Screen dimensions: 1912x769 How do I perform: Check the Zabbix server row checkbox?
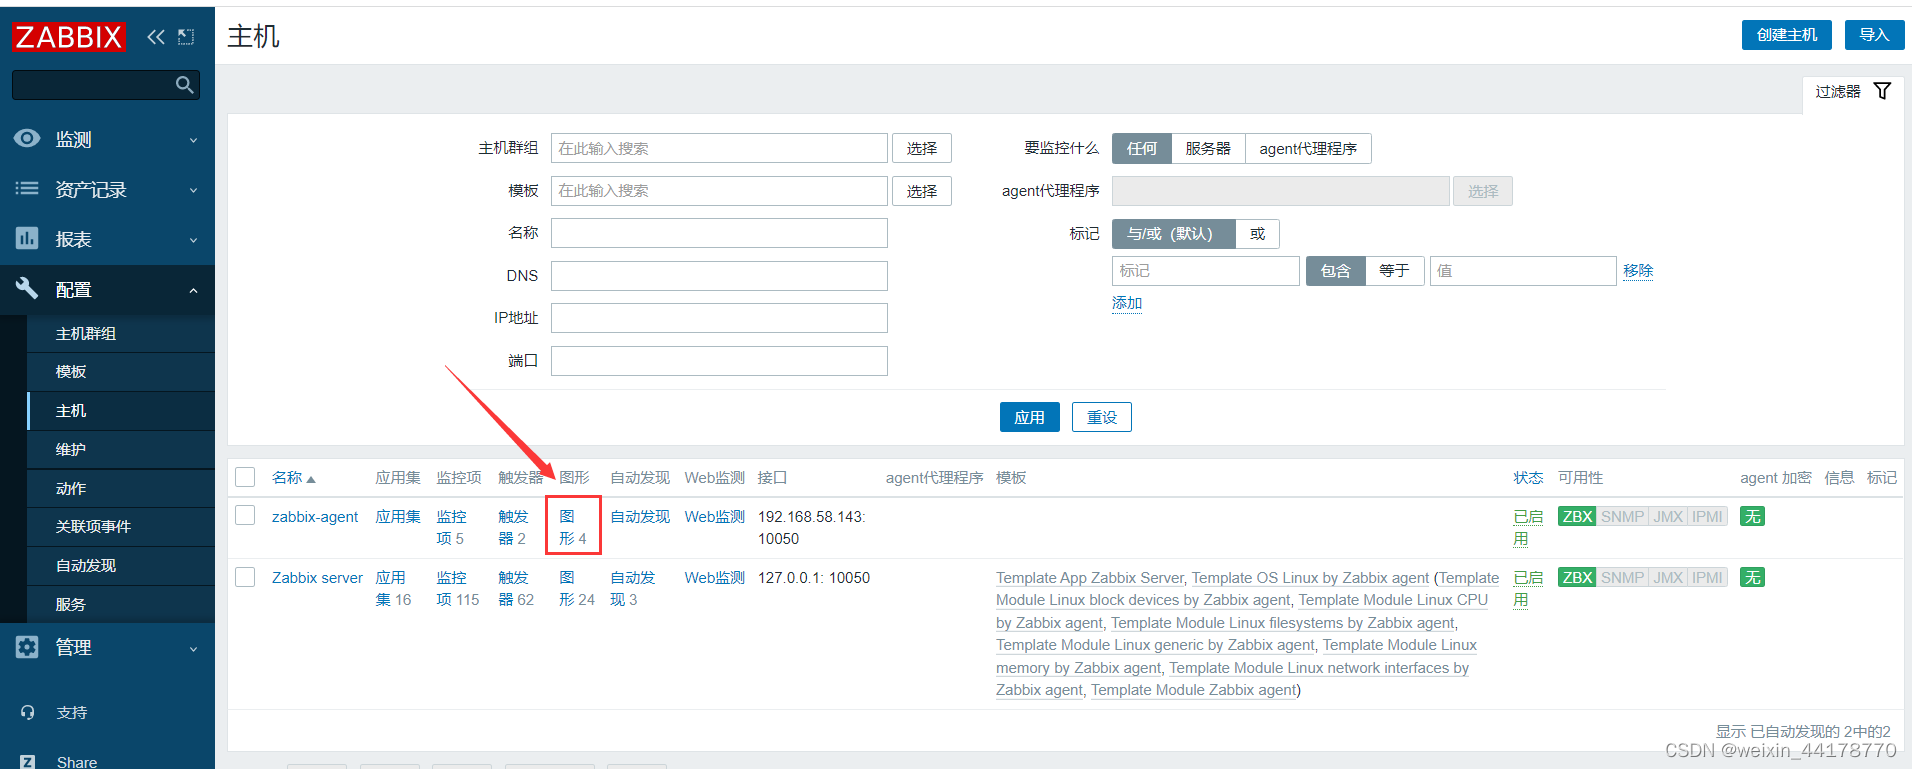click(245, 577)
